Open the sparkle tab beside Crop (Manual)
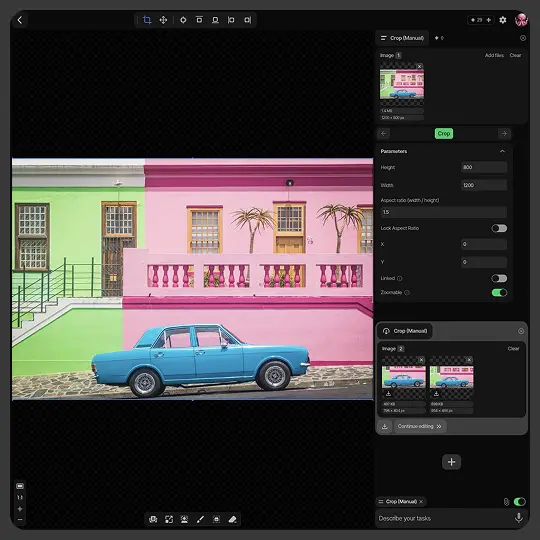The image size is (540, 540). [x=439, y=38]
